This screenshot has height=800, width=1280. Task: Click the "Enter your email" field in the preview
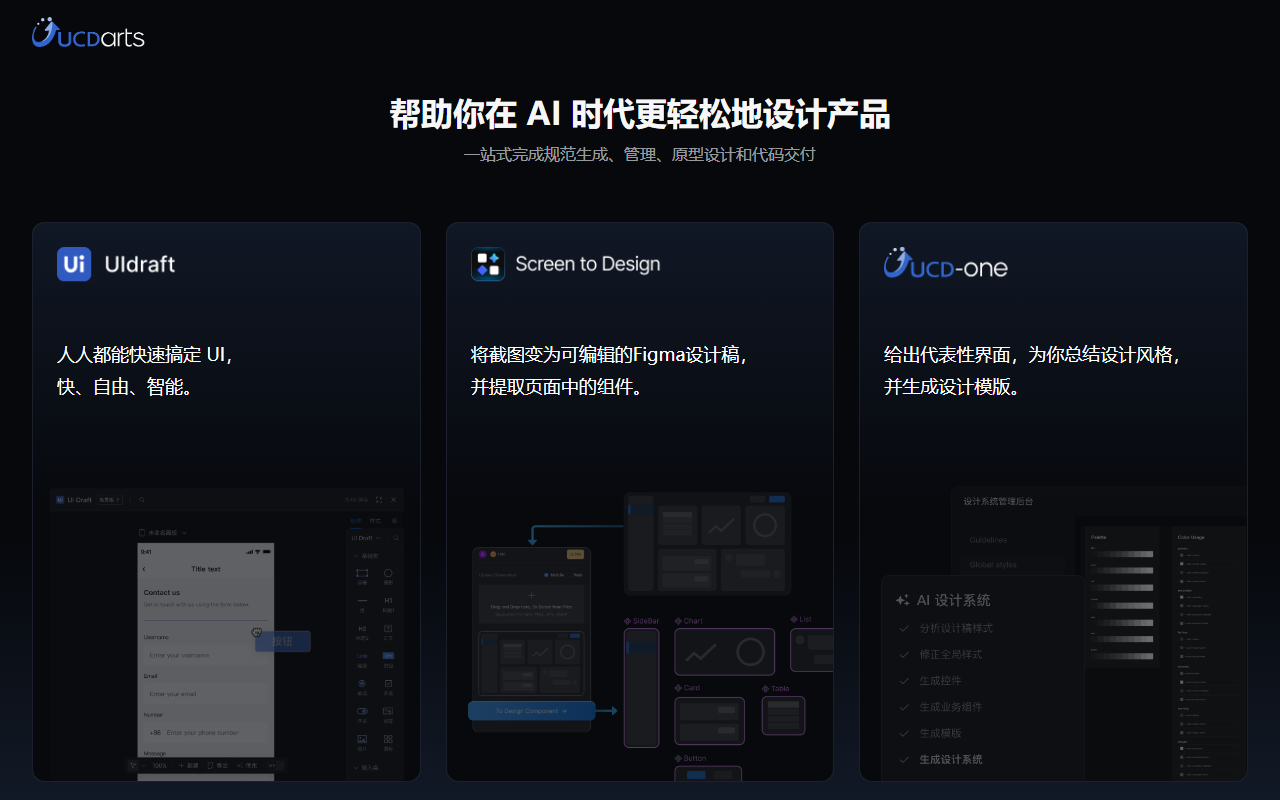205,693
